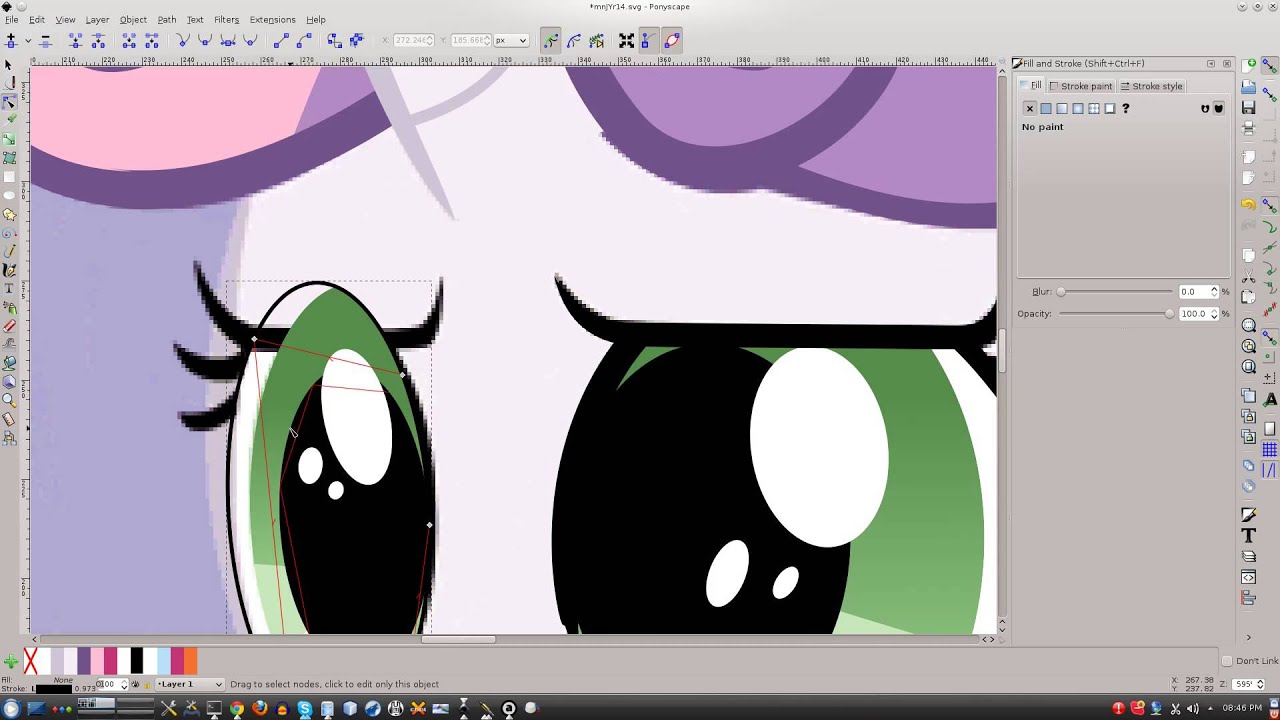1280x720 pixels.
Task: Choose No paint X button
Action: point(1030,108)
